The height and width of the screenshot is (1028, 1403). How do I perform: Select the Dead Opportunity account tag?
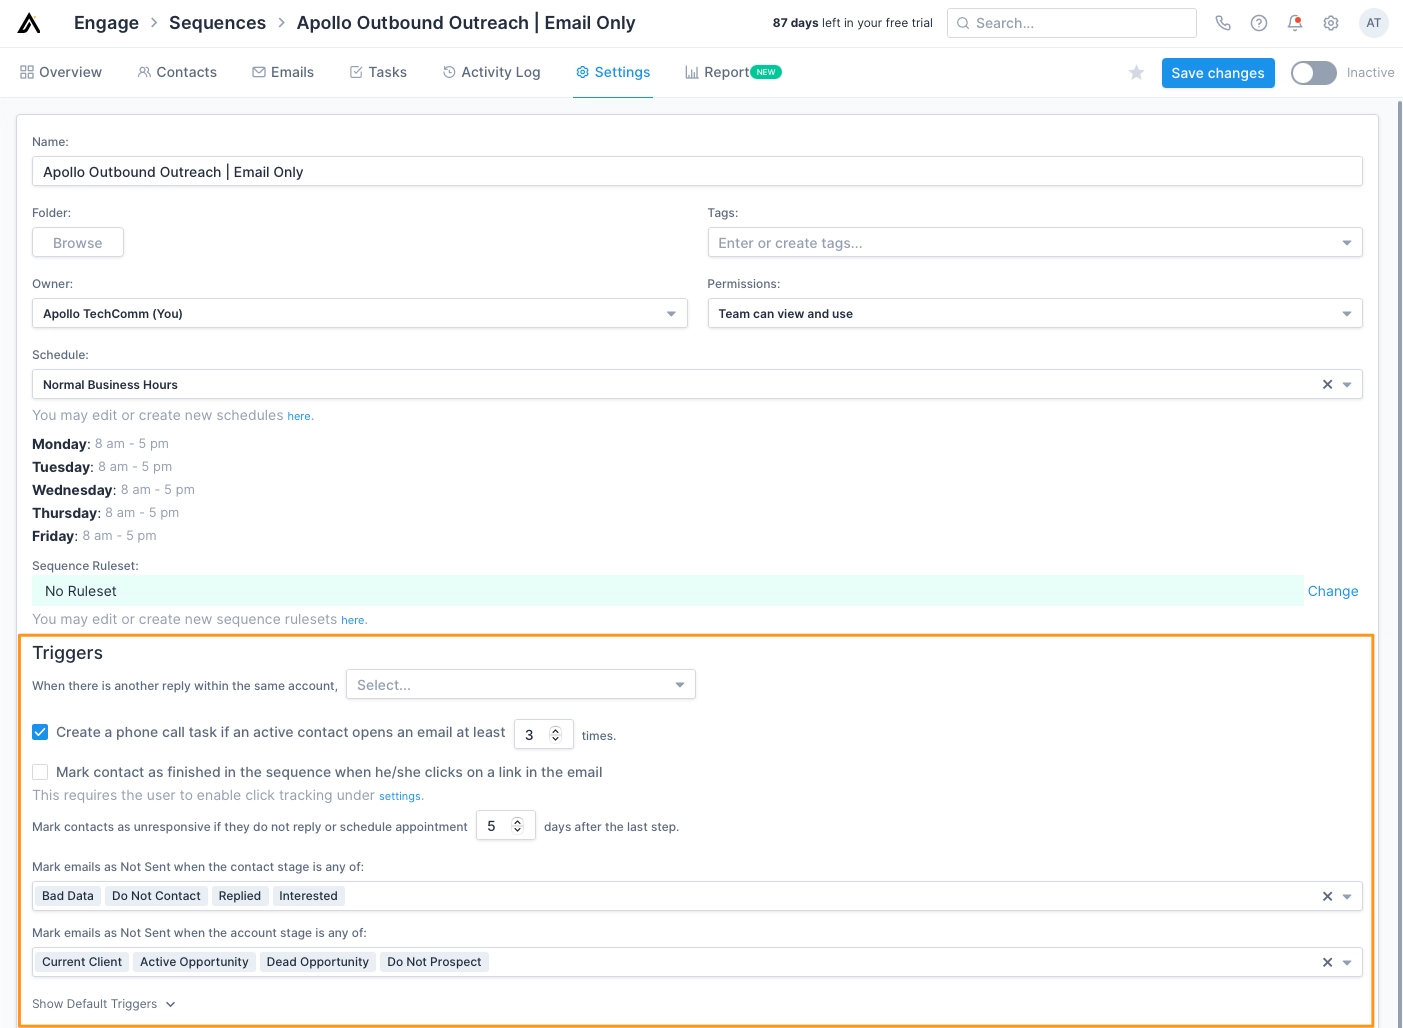point(318,962)
